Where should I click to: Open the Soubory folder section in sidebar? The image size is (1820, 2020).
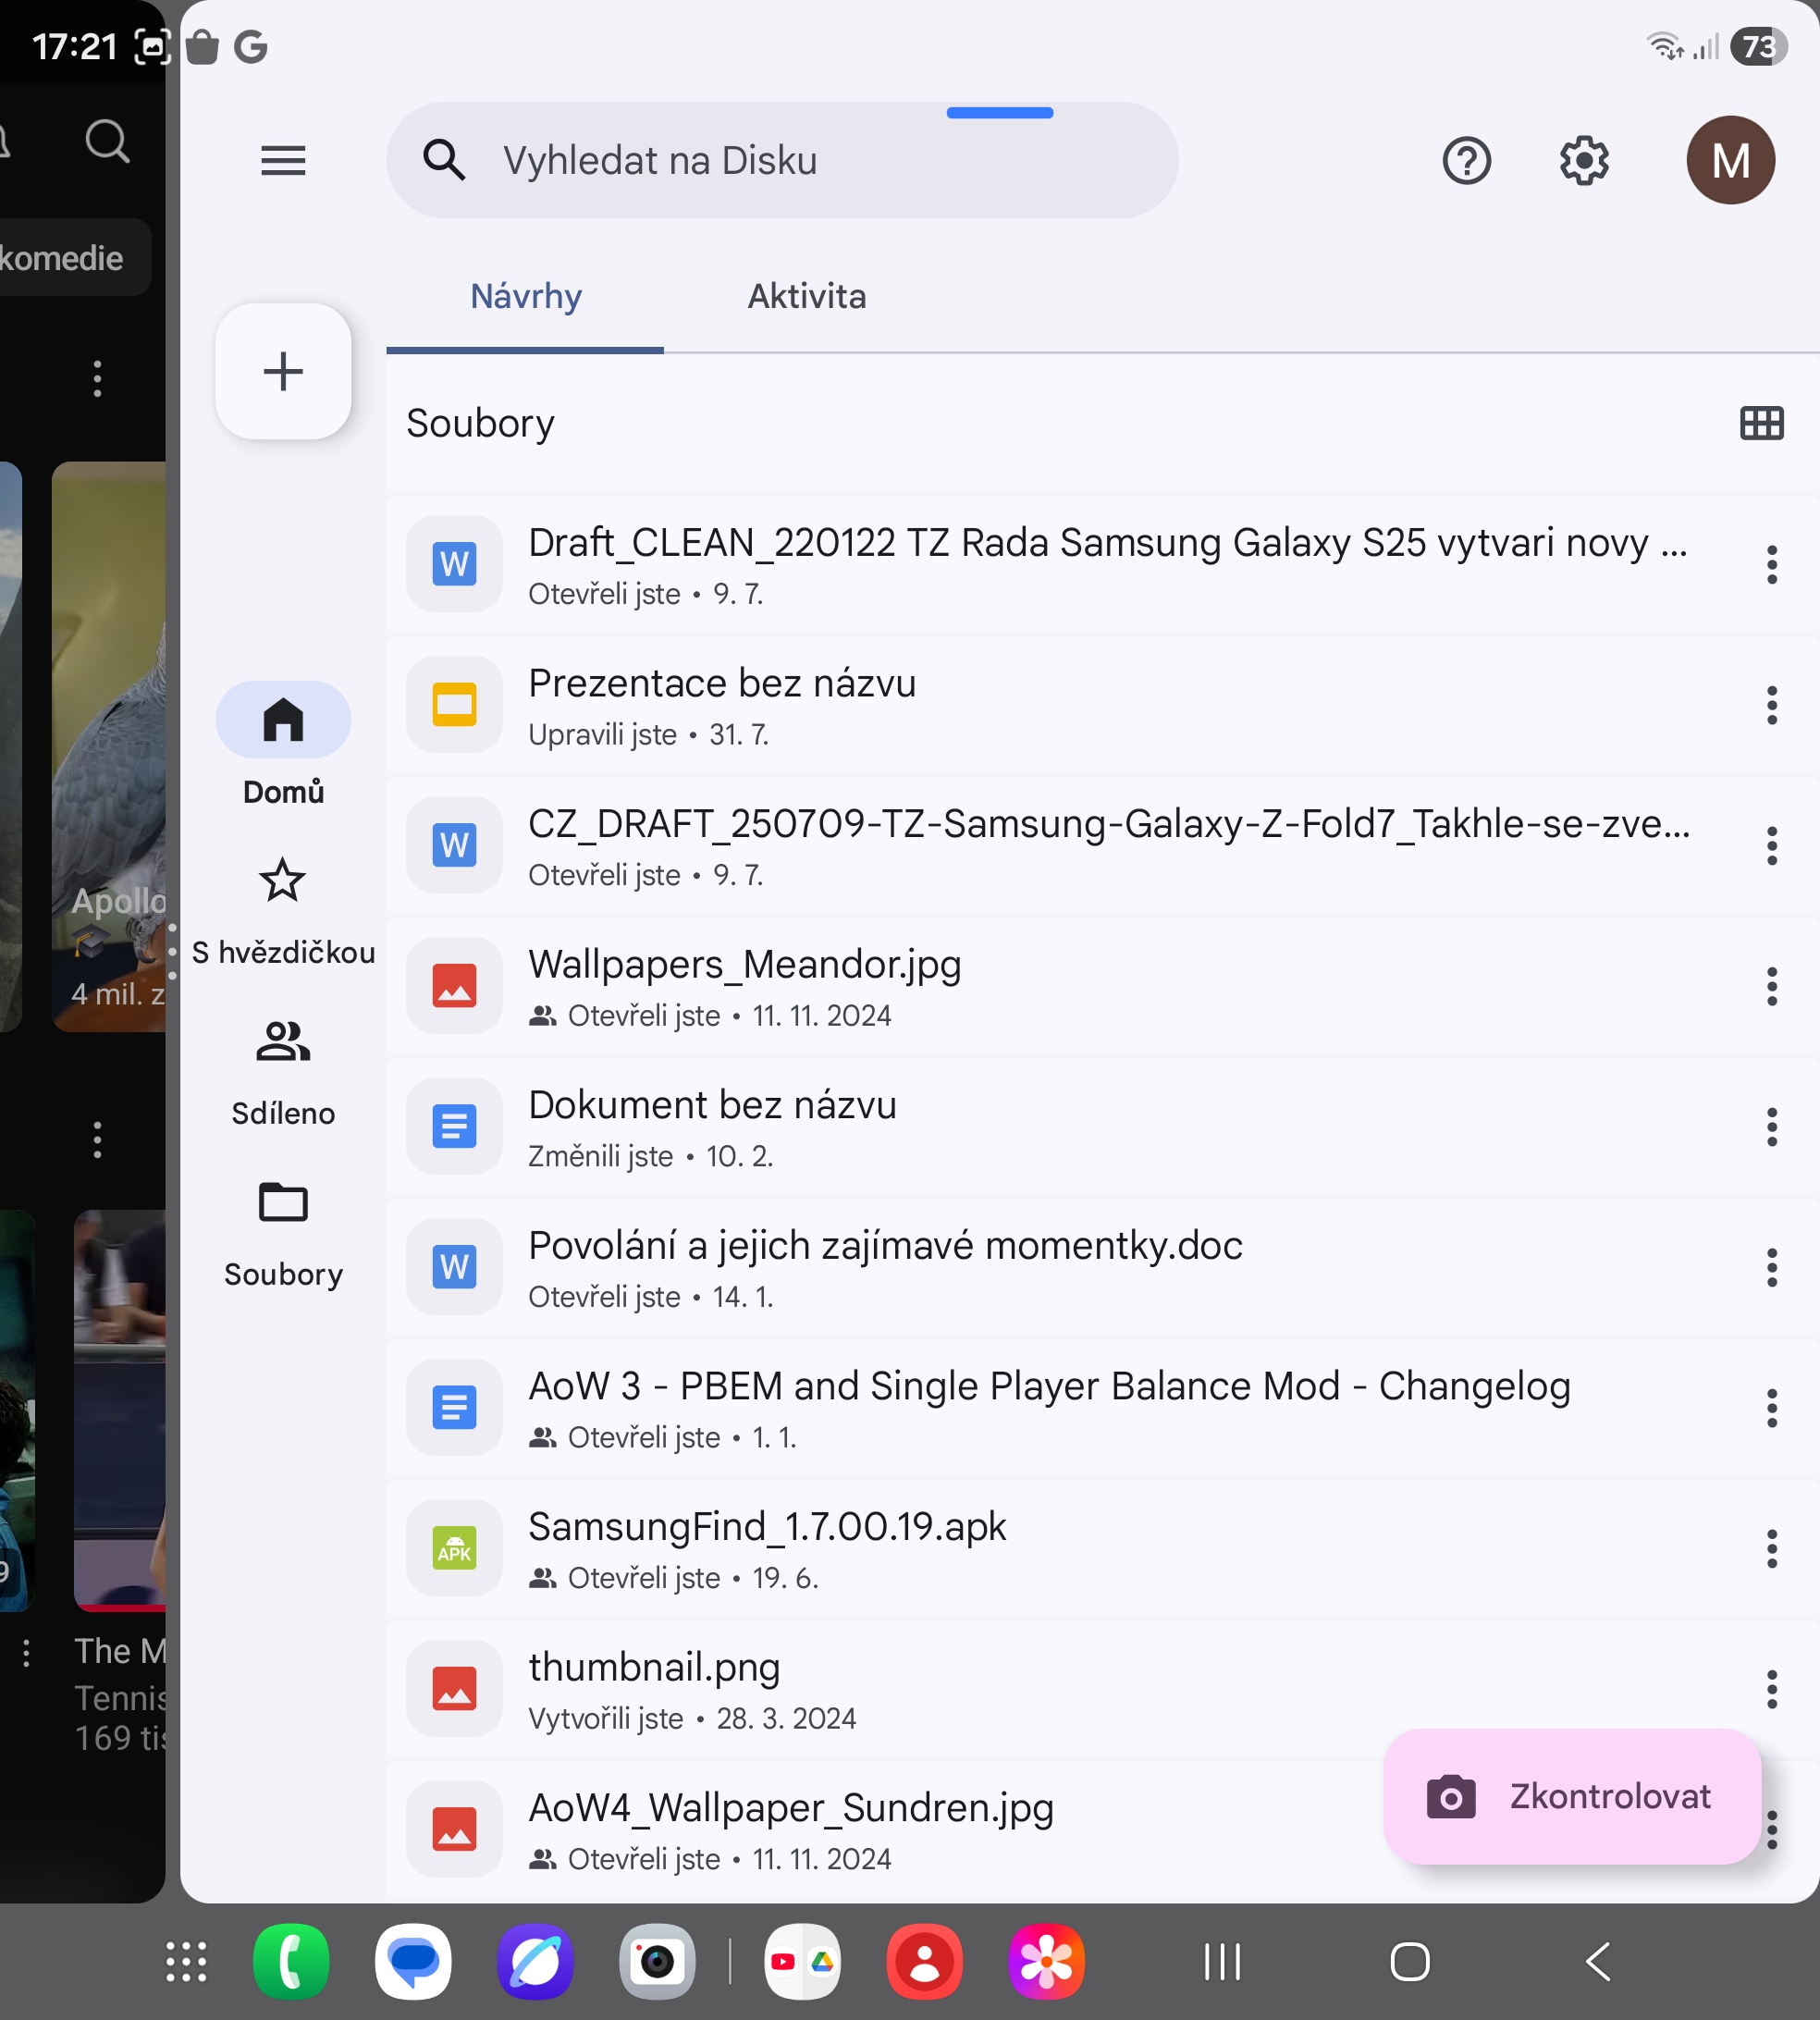283,1235
